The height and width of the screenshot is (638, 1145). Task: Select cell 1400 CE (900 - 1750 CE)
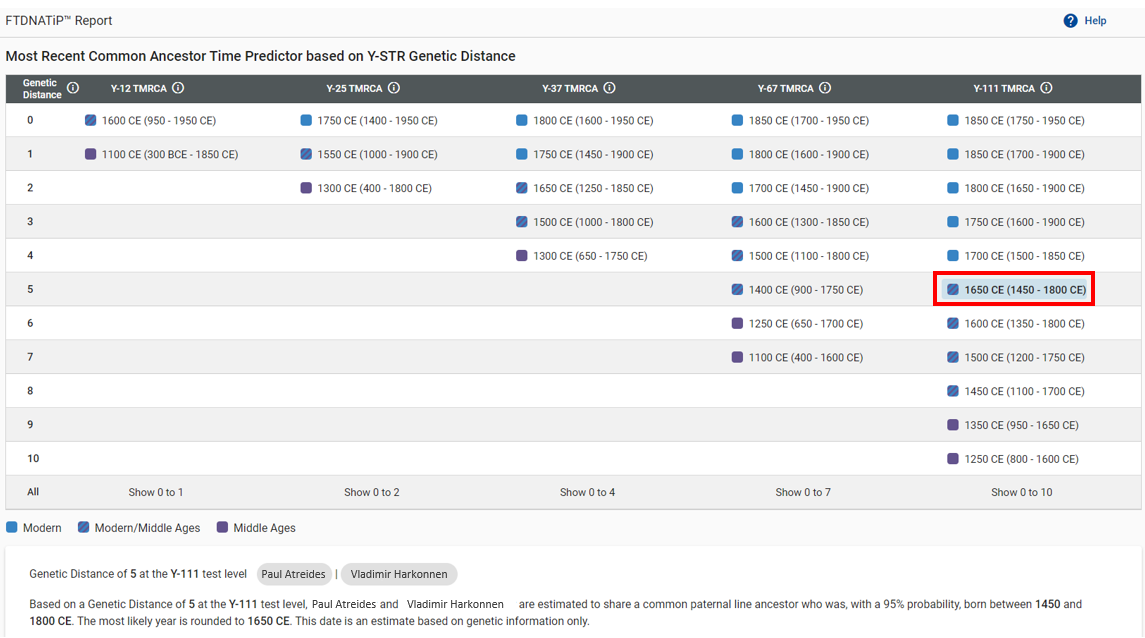point(797,290)
